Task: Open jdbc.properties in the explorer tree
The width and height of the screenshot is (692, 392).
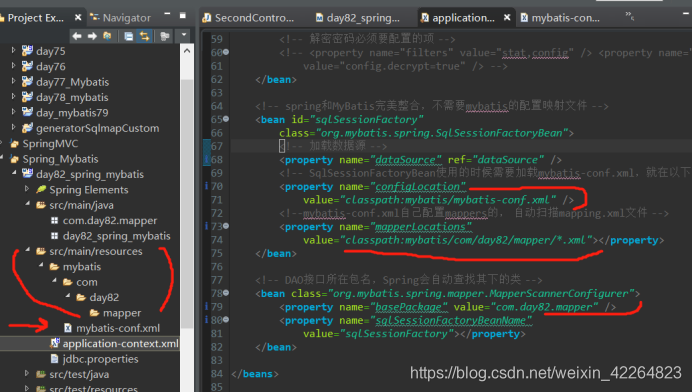Action: click(101, 359)
